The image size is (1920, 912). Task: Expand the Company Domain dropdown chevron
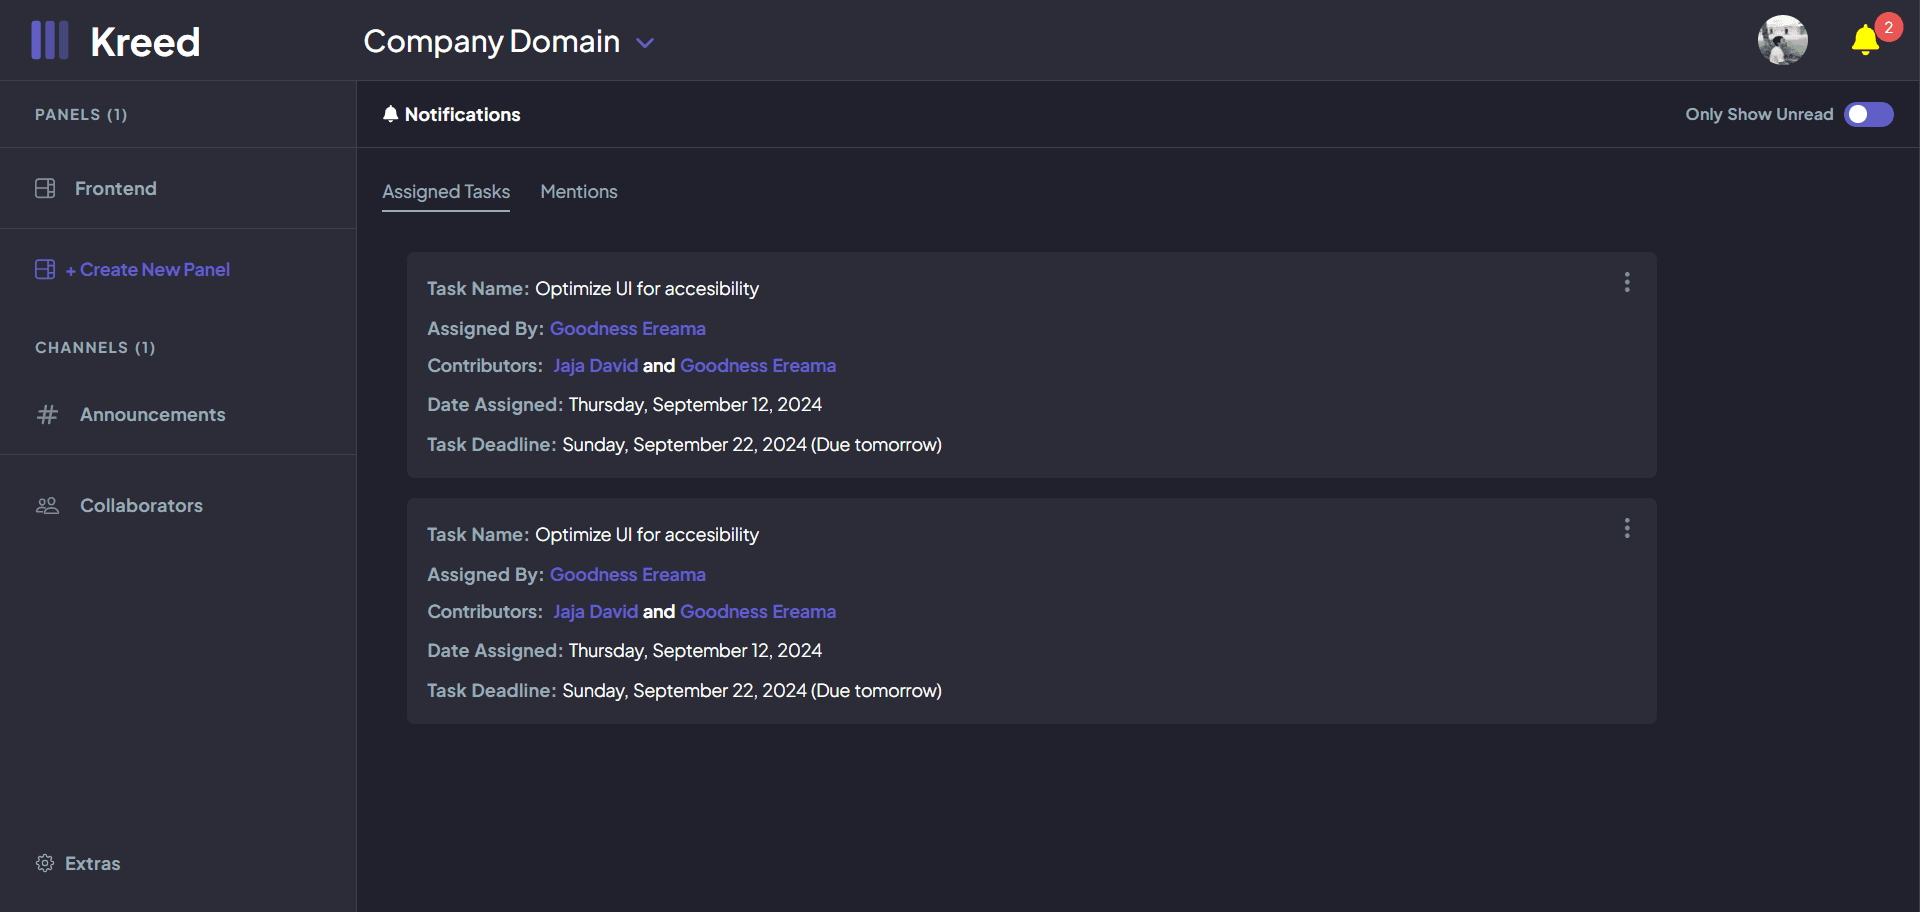coord(645,43)
